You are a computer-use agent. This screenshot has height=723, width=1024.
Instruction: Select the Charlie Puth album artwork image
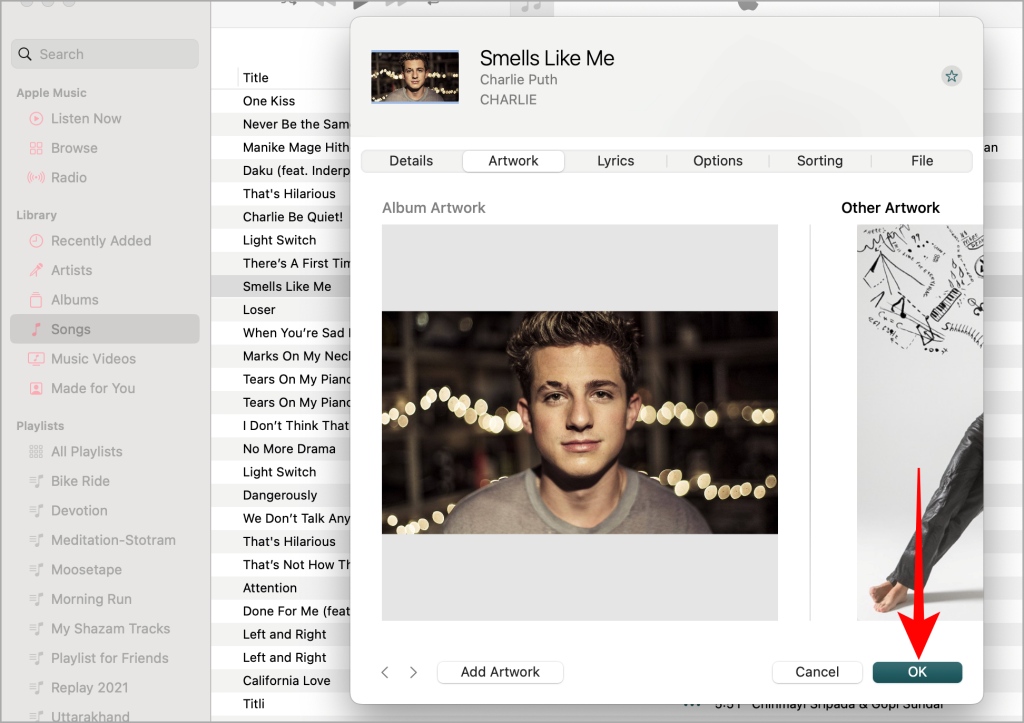(x=580, y=423)
